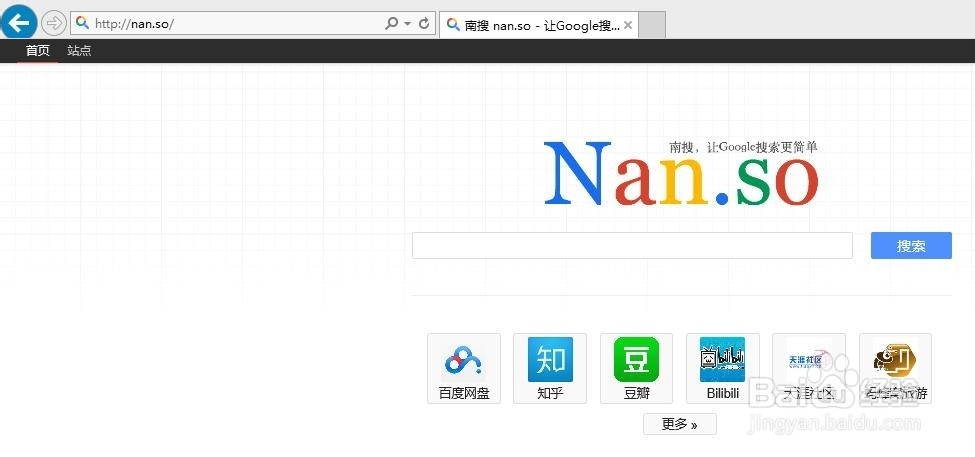Viewport: 975px width, 457px height.
Task: Go to the 首页 menu item
Action: pyautogui.click(x=37, y=50)
